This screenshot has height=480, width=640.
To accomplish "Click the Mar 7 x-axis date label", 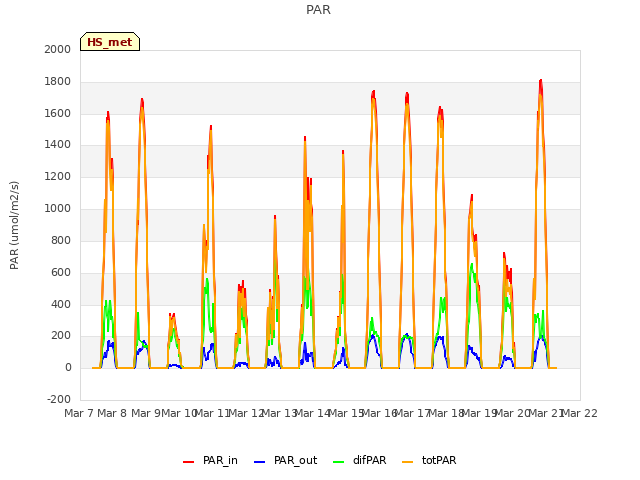I will pos(79,413).
